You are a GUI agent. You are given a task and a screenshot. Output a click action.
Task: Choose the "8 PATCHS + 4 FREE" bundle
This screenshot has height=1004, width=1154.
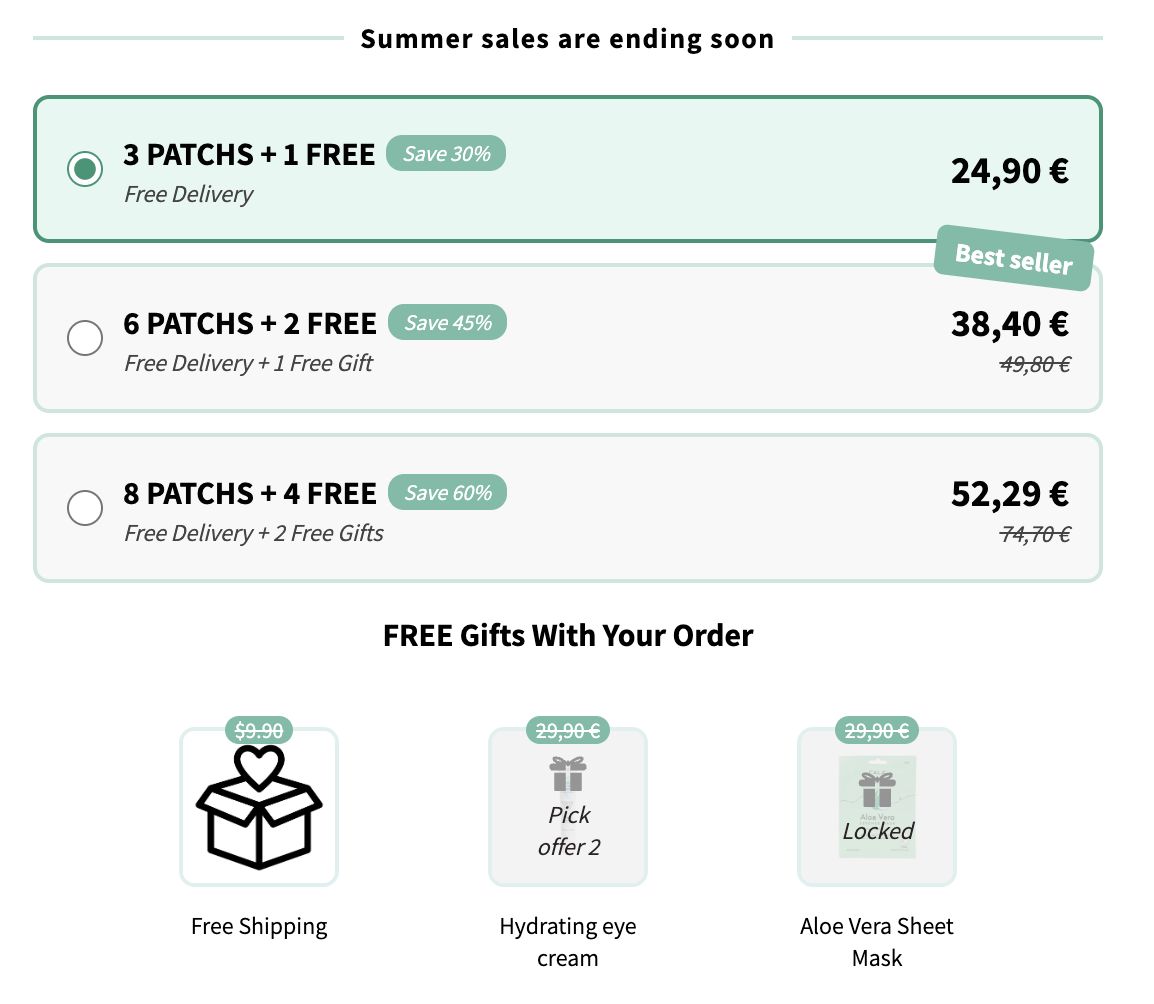[85, 508]
